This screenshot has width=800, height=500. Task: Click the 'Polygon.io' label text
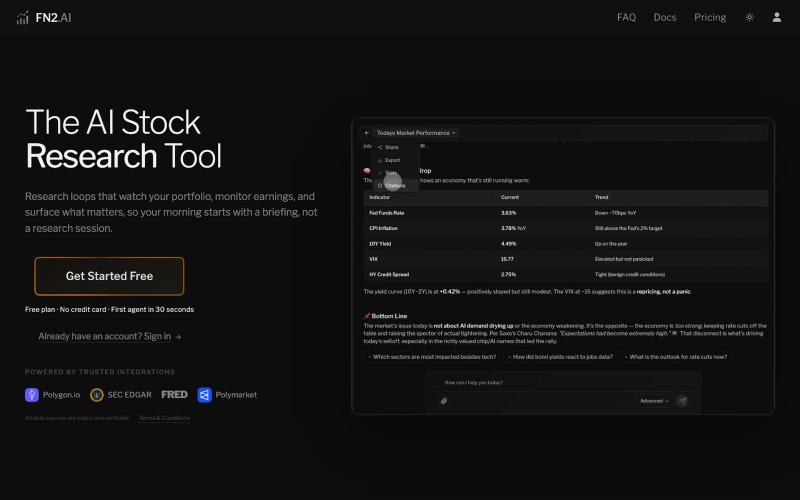[x=61, y=395]
